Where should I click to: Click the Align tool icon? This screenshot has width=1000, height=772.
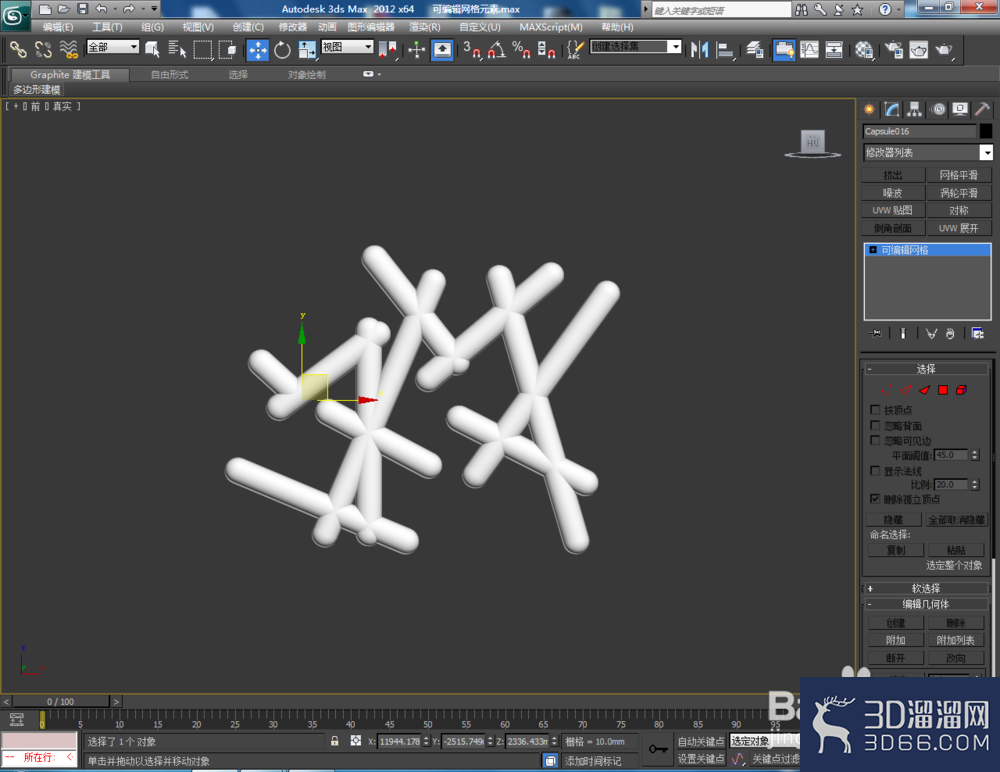(724, 49)
